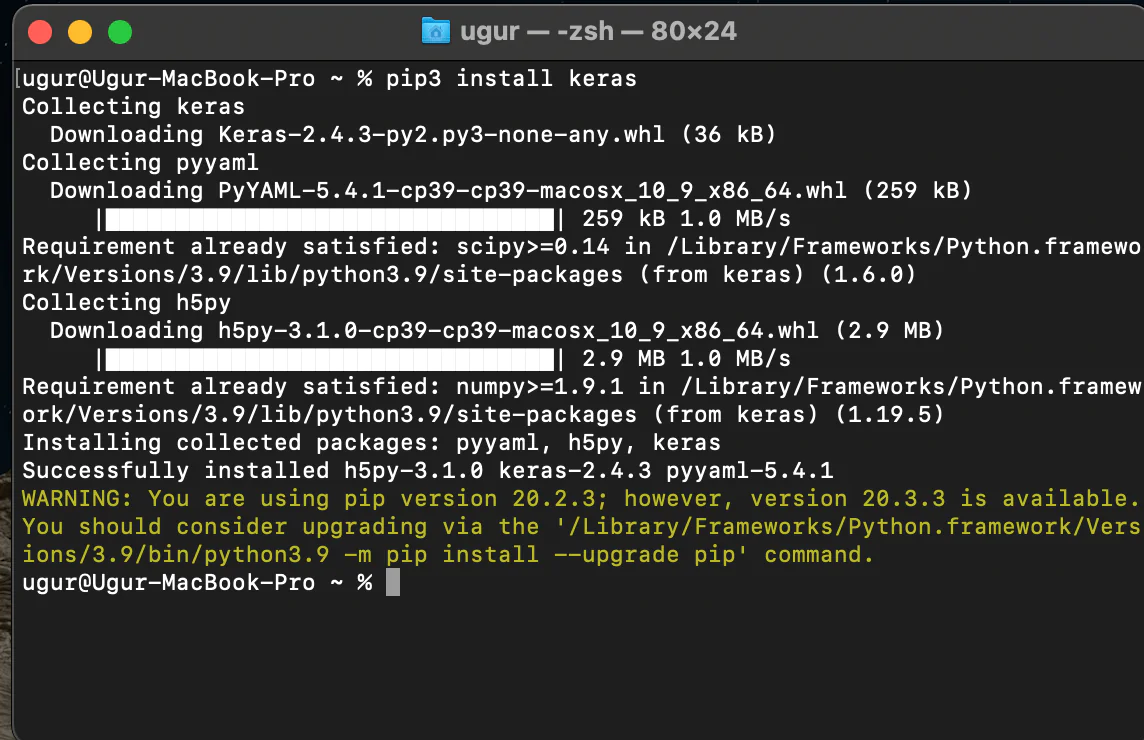This screenshot has width=1144, height=740.
Task: Click the "pip3 install keras" command text
Action: tap(511, 78)
